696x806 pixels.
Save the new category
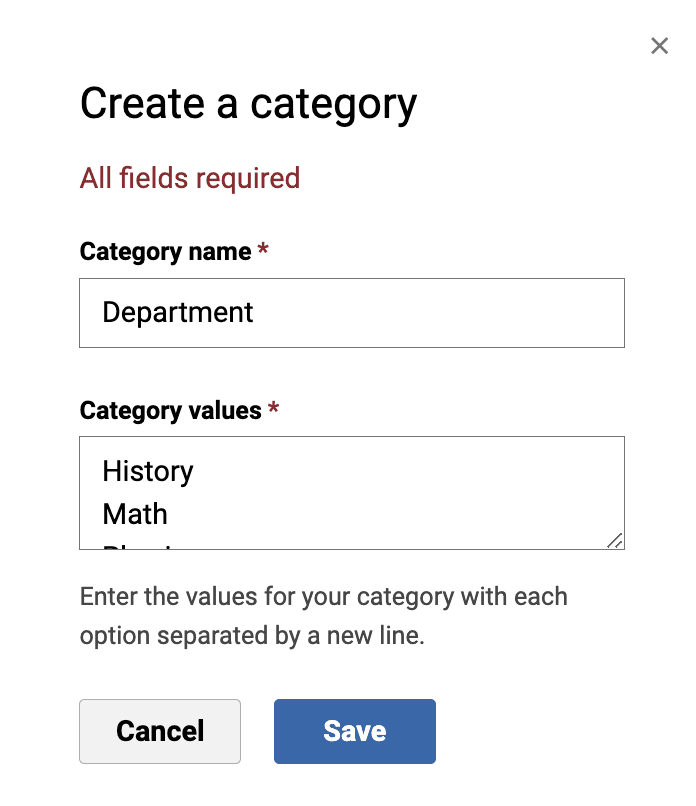point(354,731)
